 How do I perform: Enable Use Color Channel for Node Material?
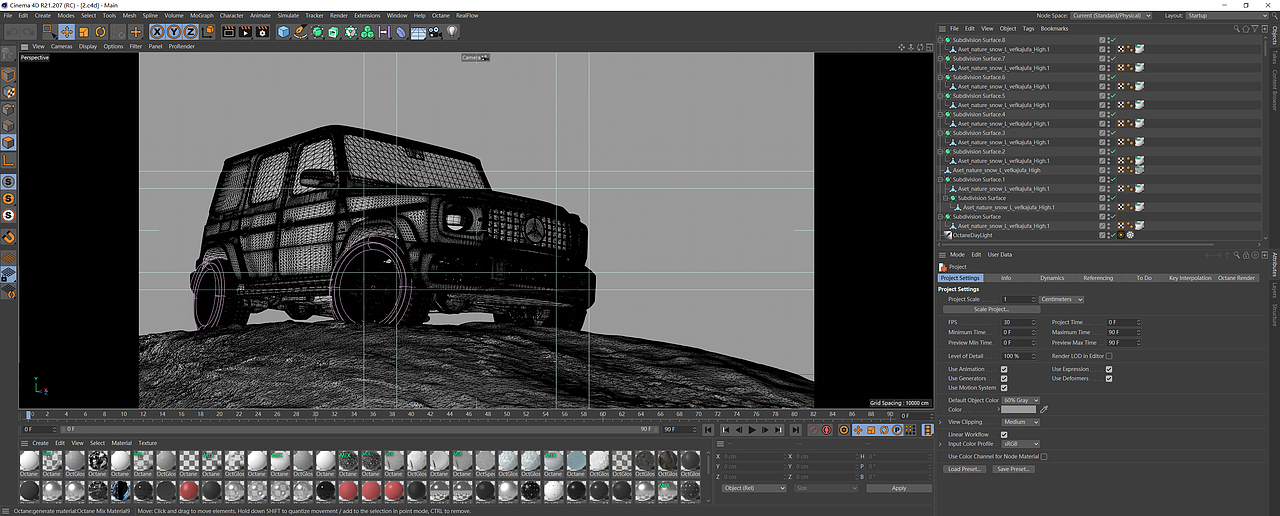click(1044, 456)
